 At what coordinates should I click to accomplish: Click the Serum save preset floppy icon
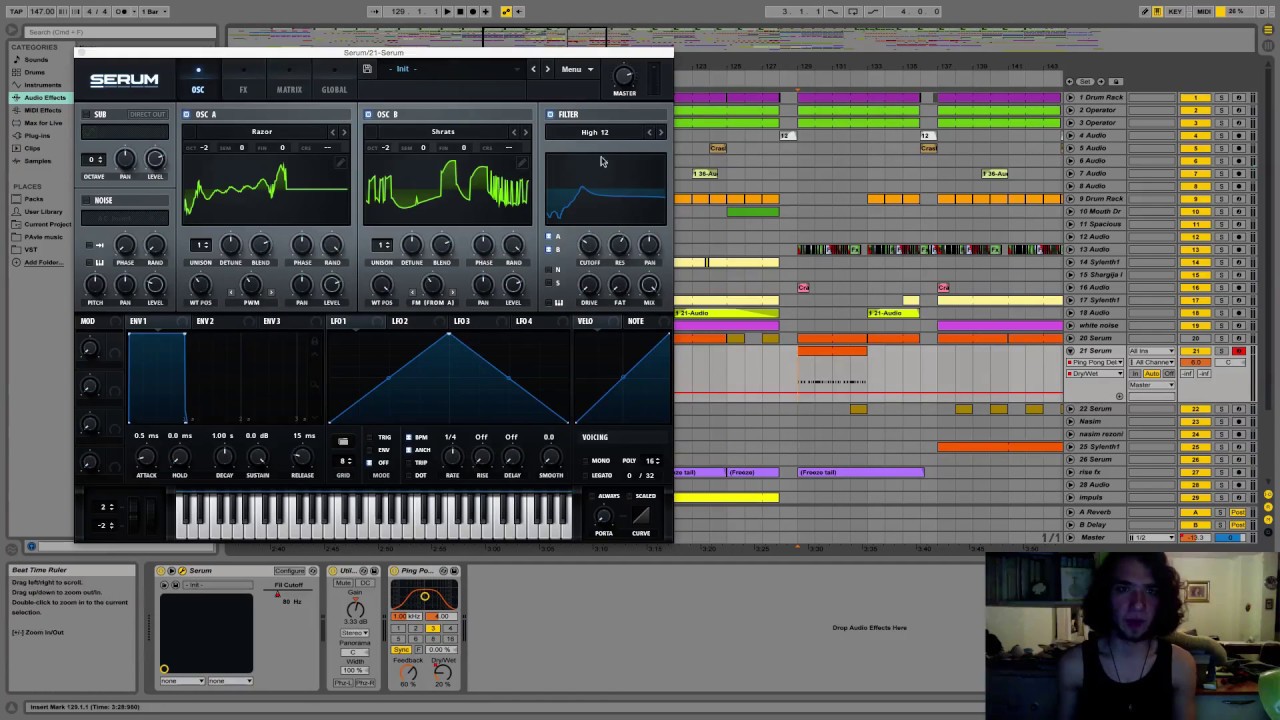(x=367, y=69)
